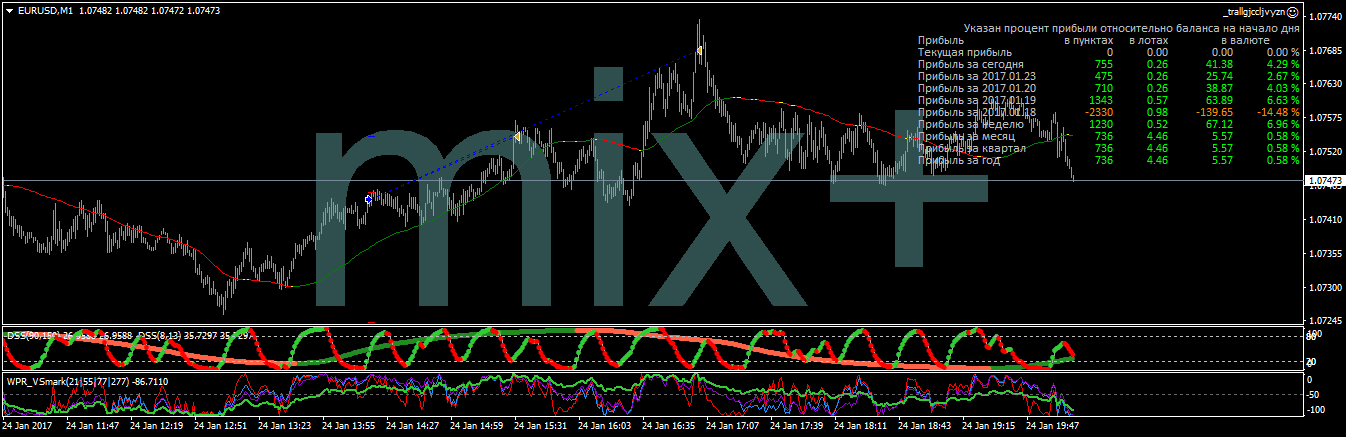The height and width of the screenshot is (437, 1346).
Task: Click the 41.38 today's currency profit value
Action: (x=1218, y=64)
